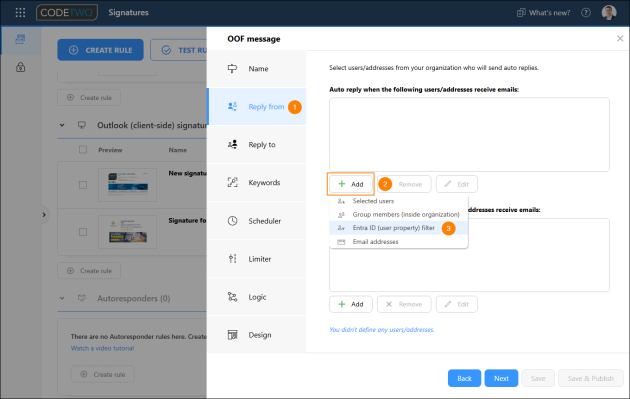This screenshot has width=630, height=399.
Task: Click the upper Remove button
Action: pyautogui.click(x=404, y=184)
